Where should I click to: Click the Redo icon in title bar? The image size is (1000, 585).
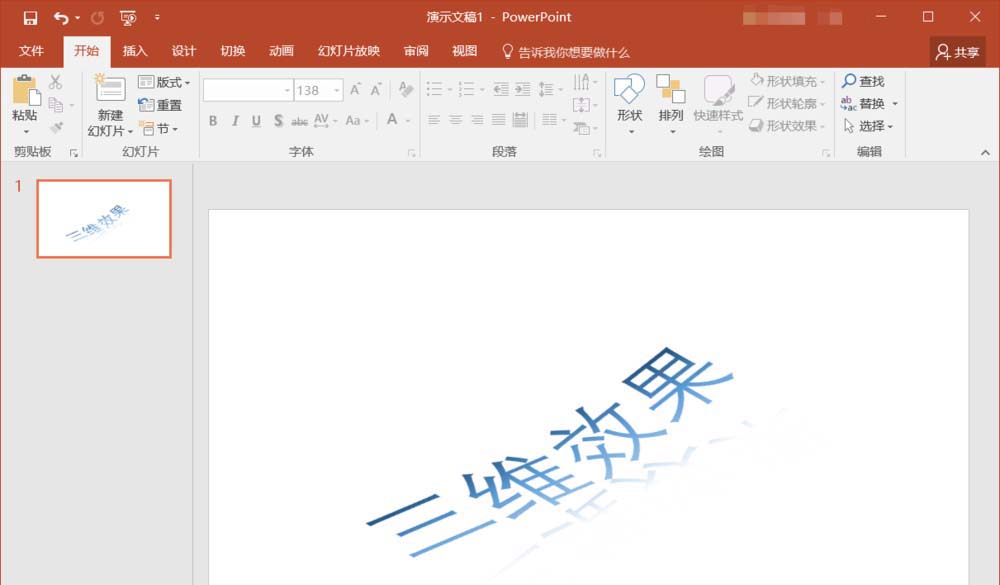97,18
